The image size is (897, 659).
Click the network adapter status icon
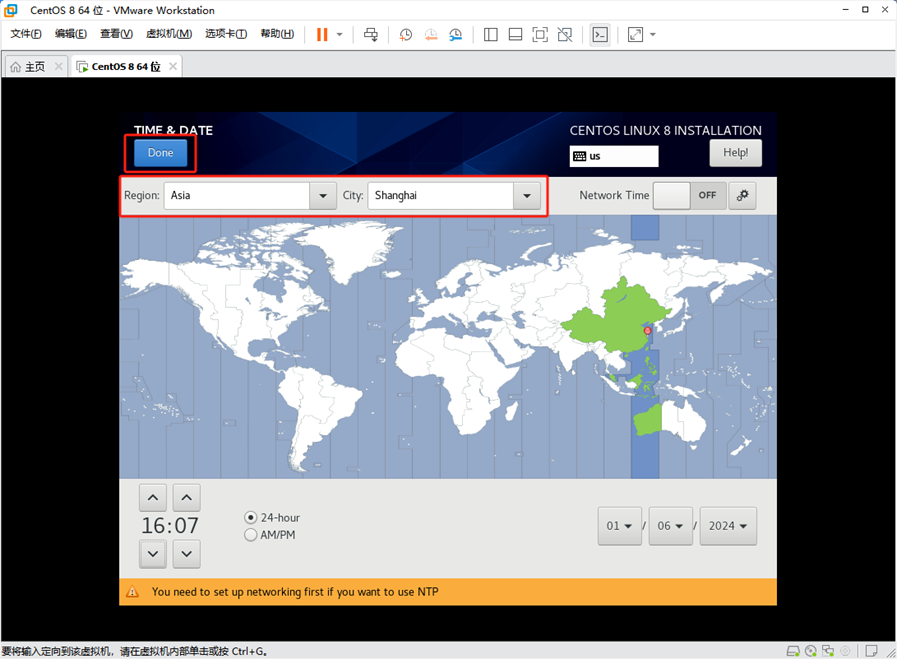(x=828, y=651)
